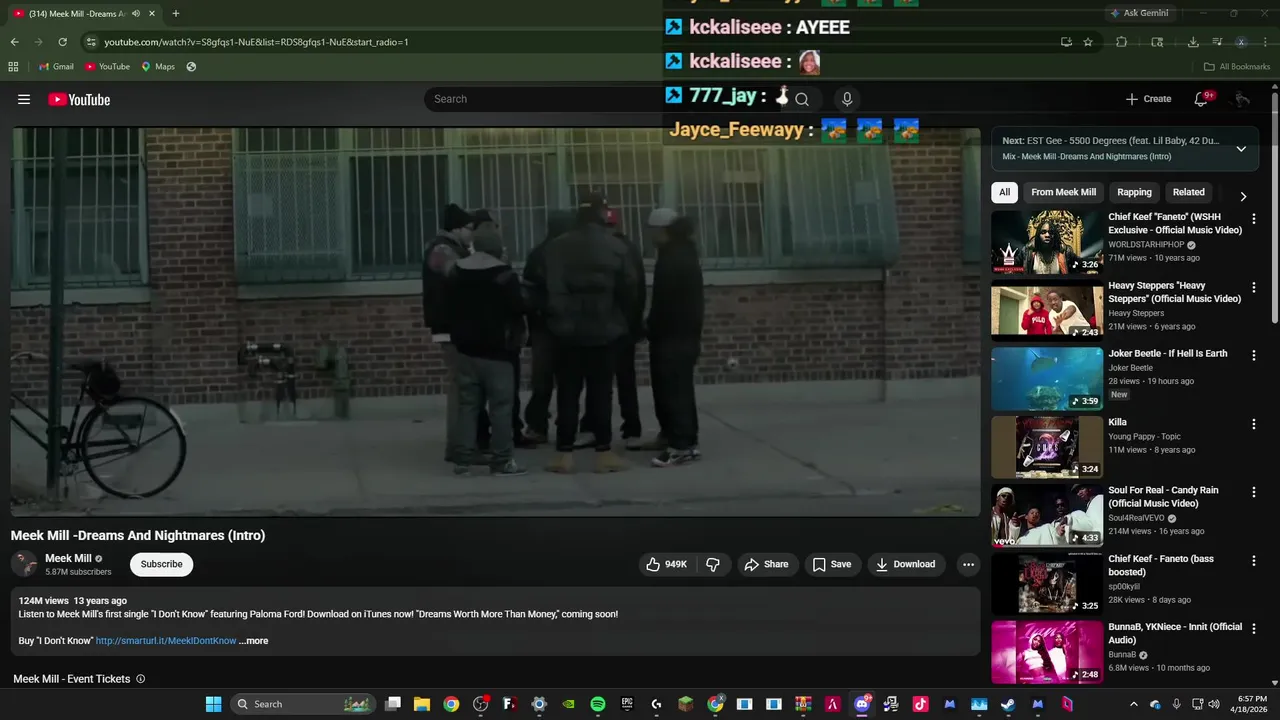Show more filter chips arrow
Screen dimensions: 1280x720
click(1243, 196)
